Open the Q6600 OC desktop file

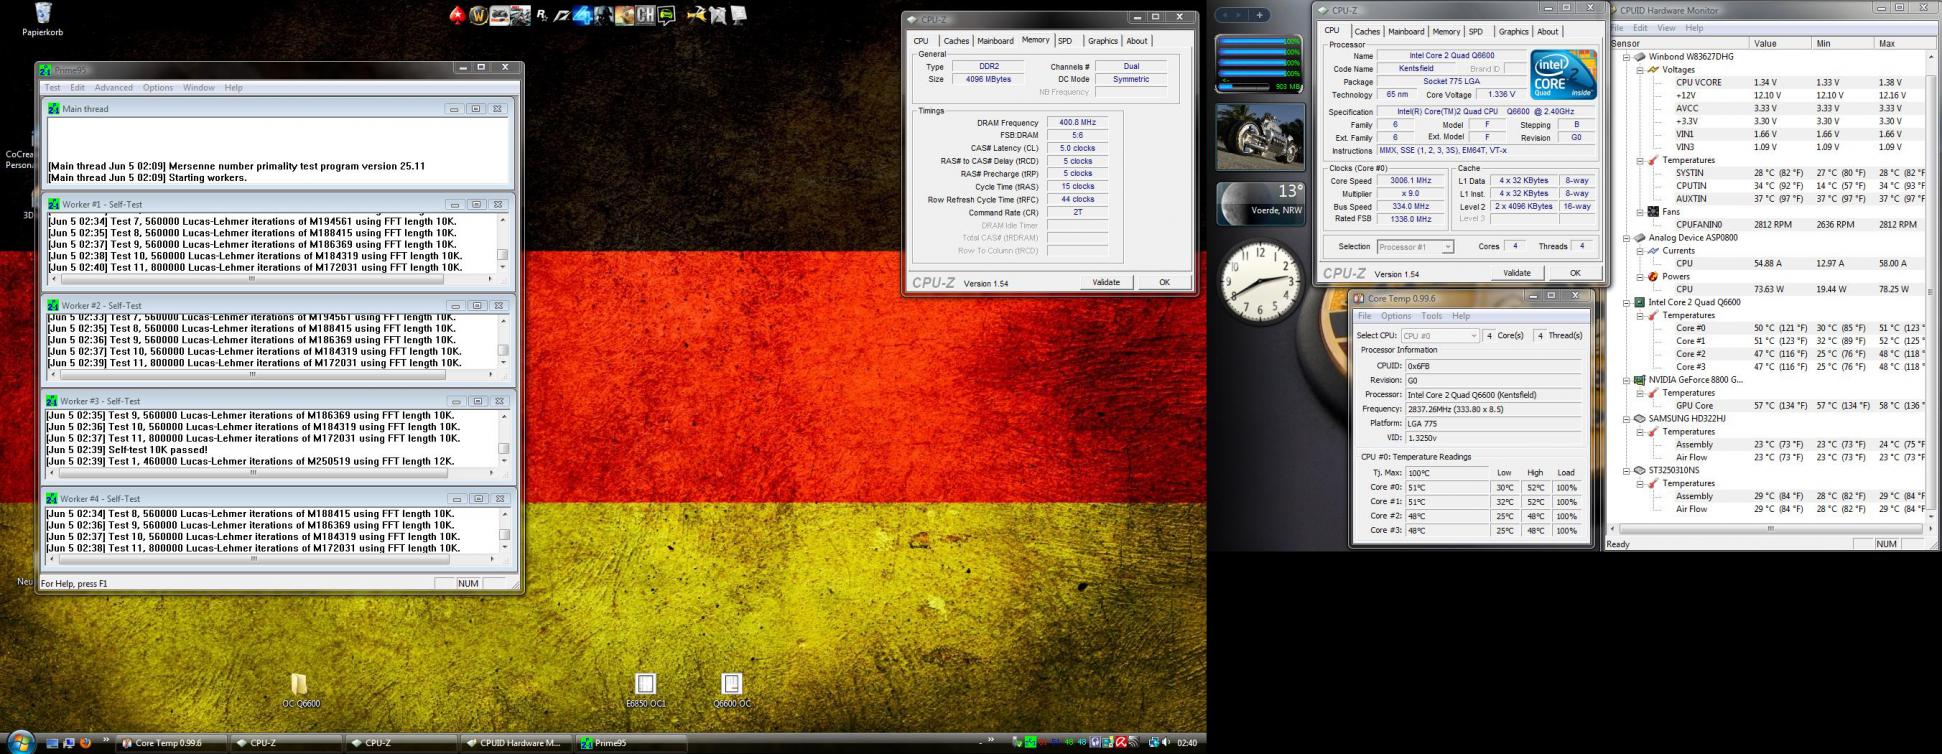pyautogui.click(x=732, y=690)
